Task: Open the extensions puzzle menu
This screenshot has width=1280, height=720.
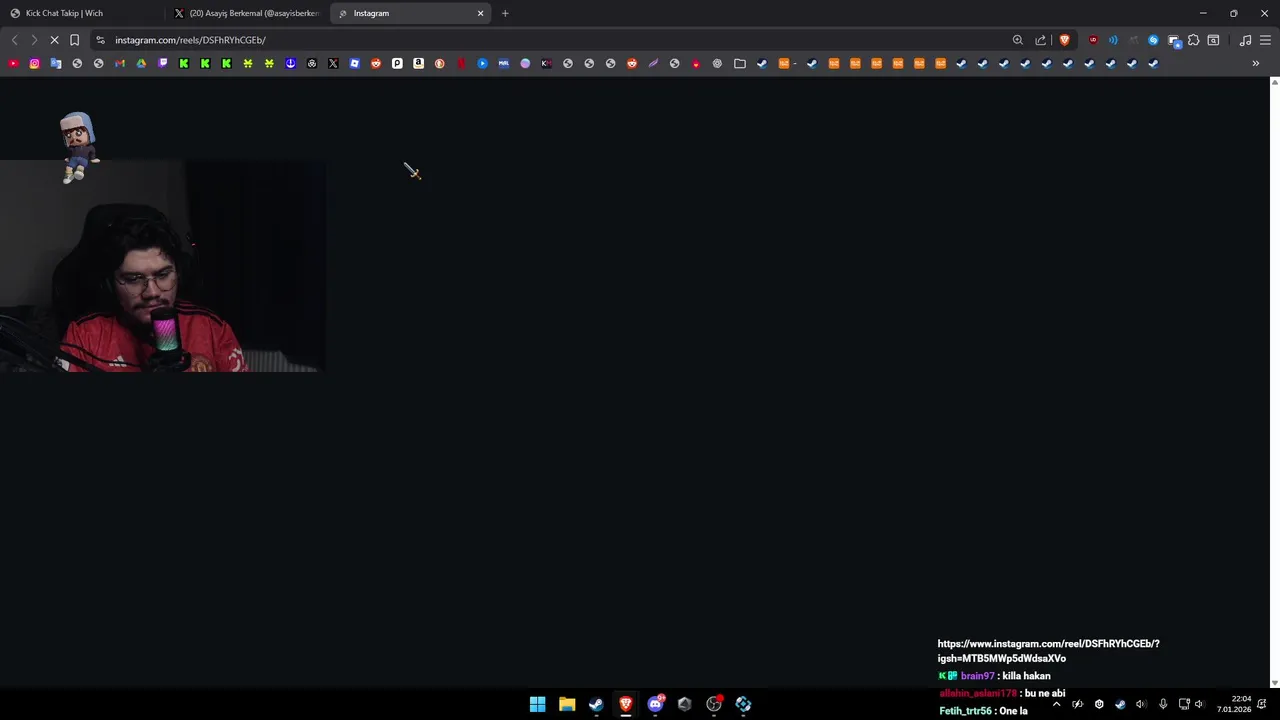Action: tap(1193, 40)
